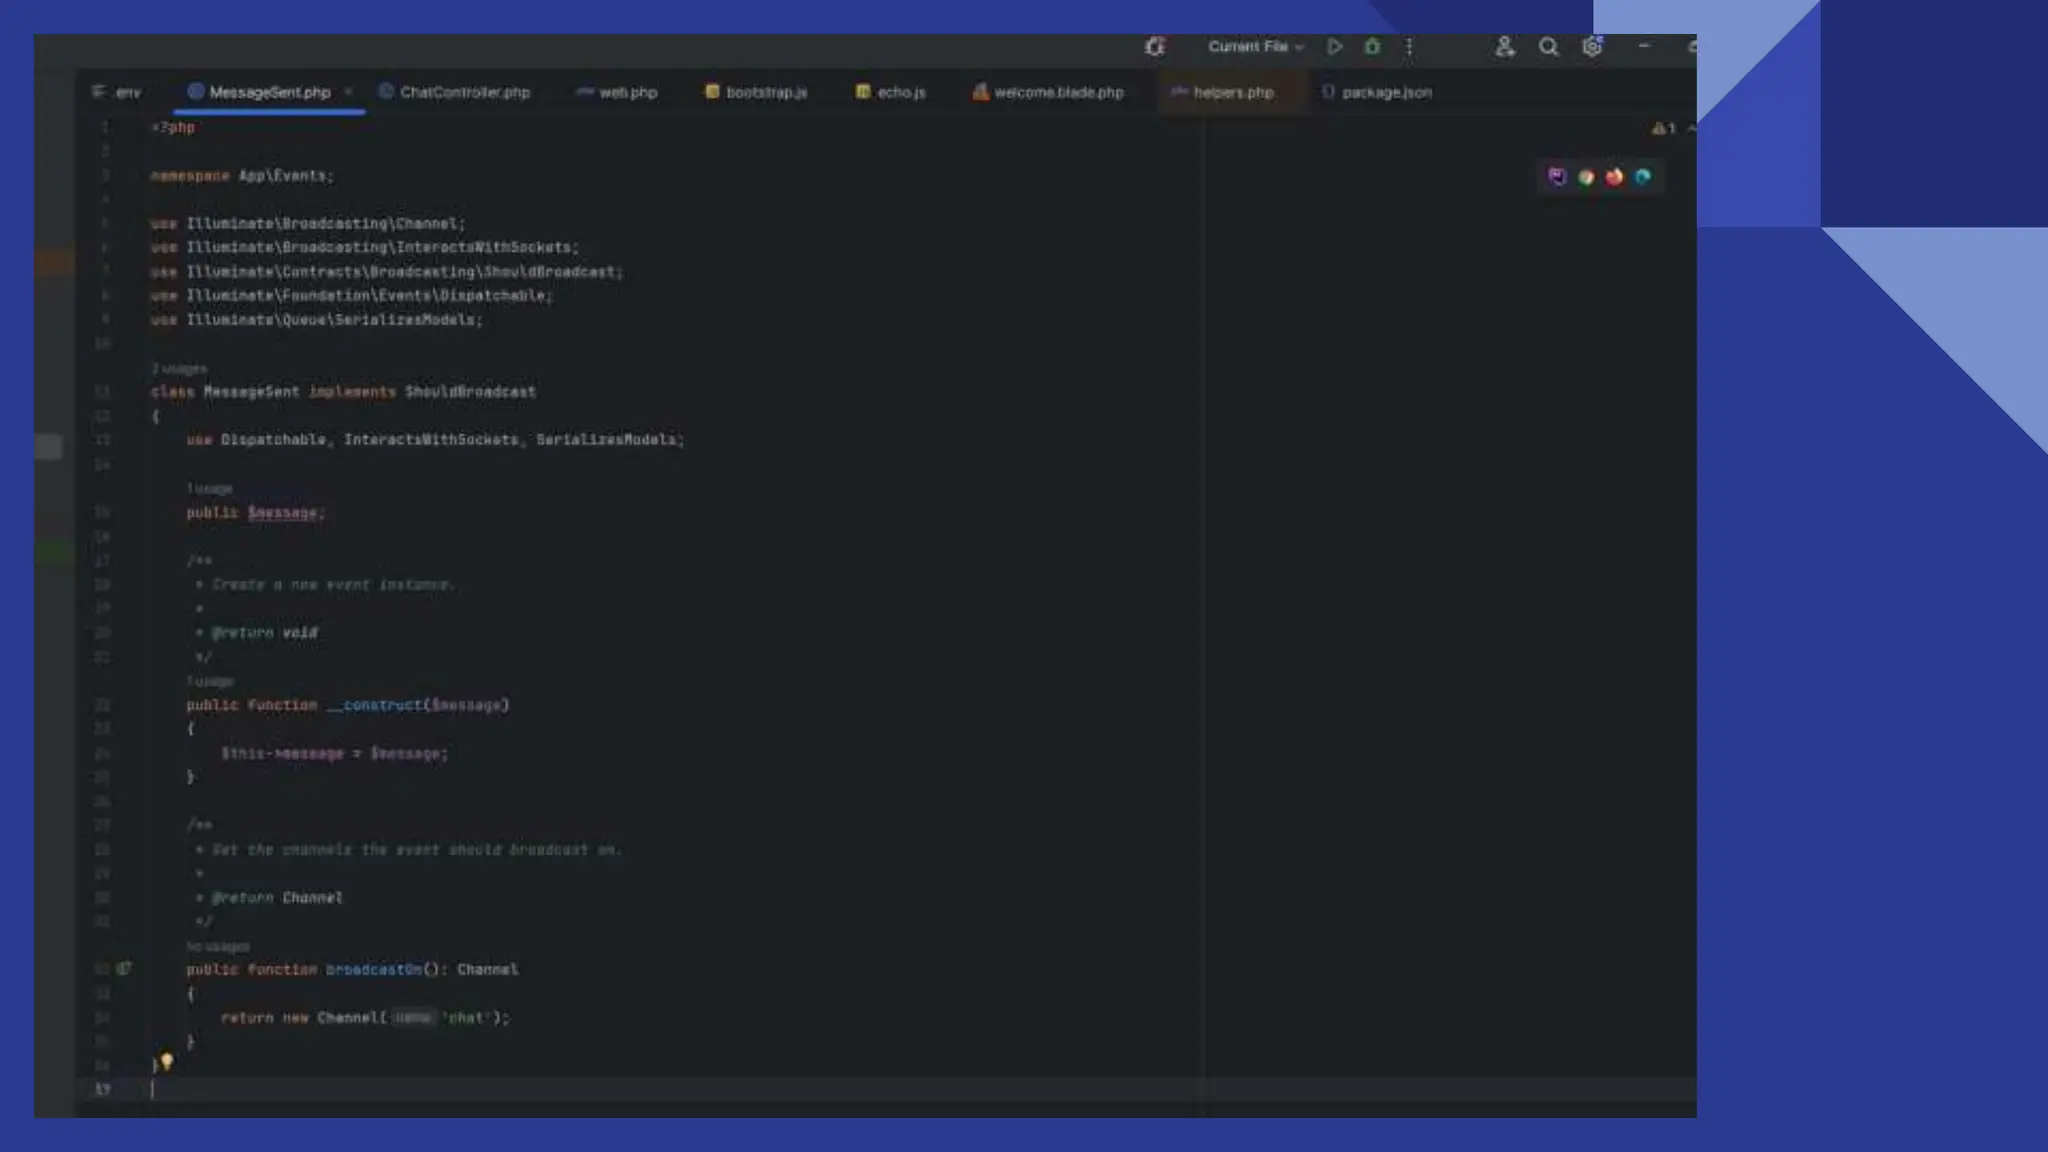The image size is (2048, 1152).
Task: Open the more actions vertical dots menu
Action: (x=1409, y=47)
